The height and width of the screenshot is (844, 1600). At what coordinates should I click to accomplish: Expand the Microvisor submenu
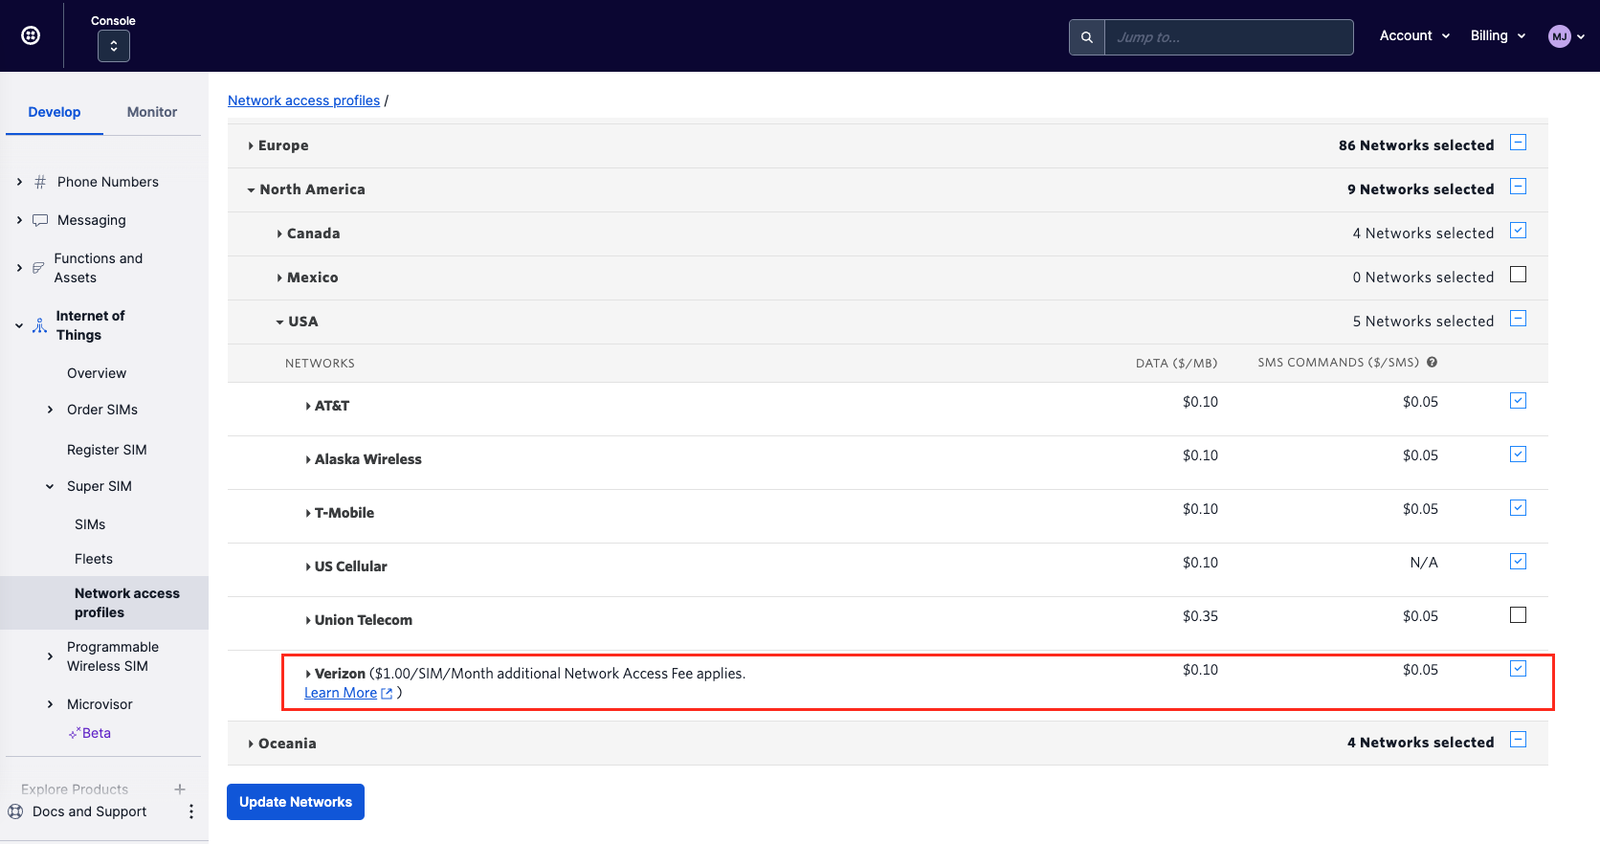50,705
